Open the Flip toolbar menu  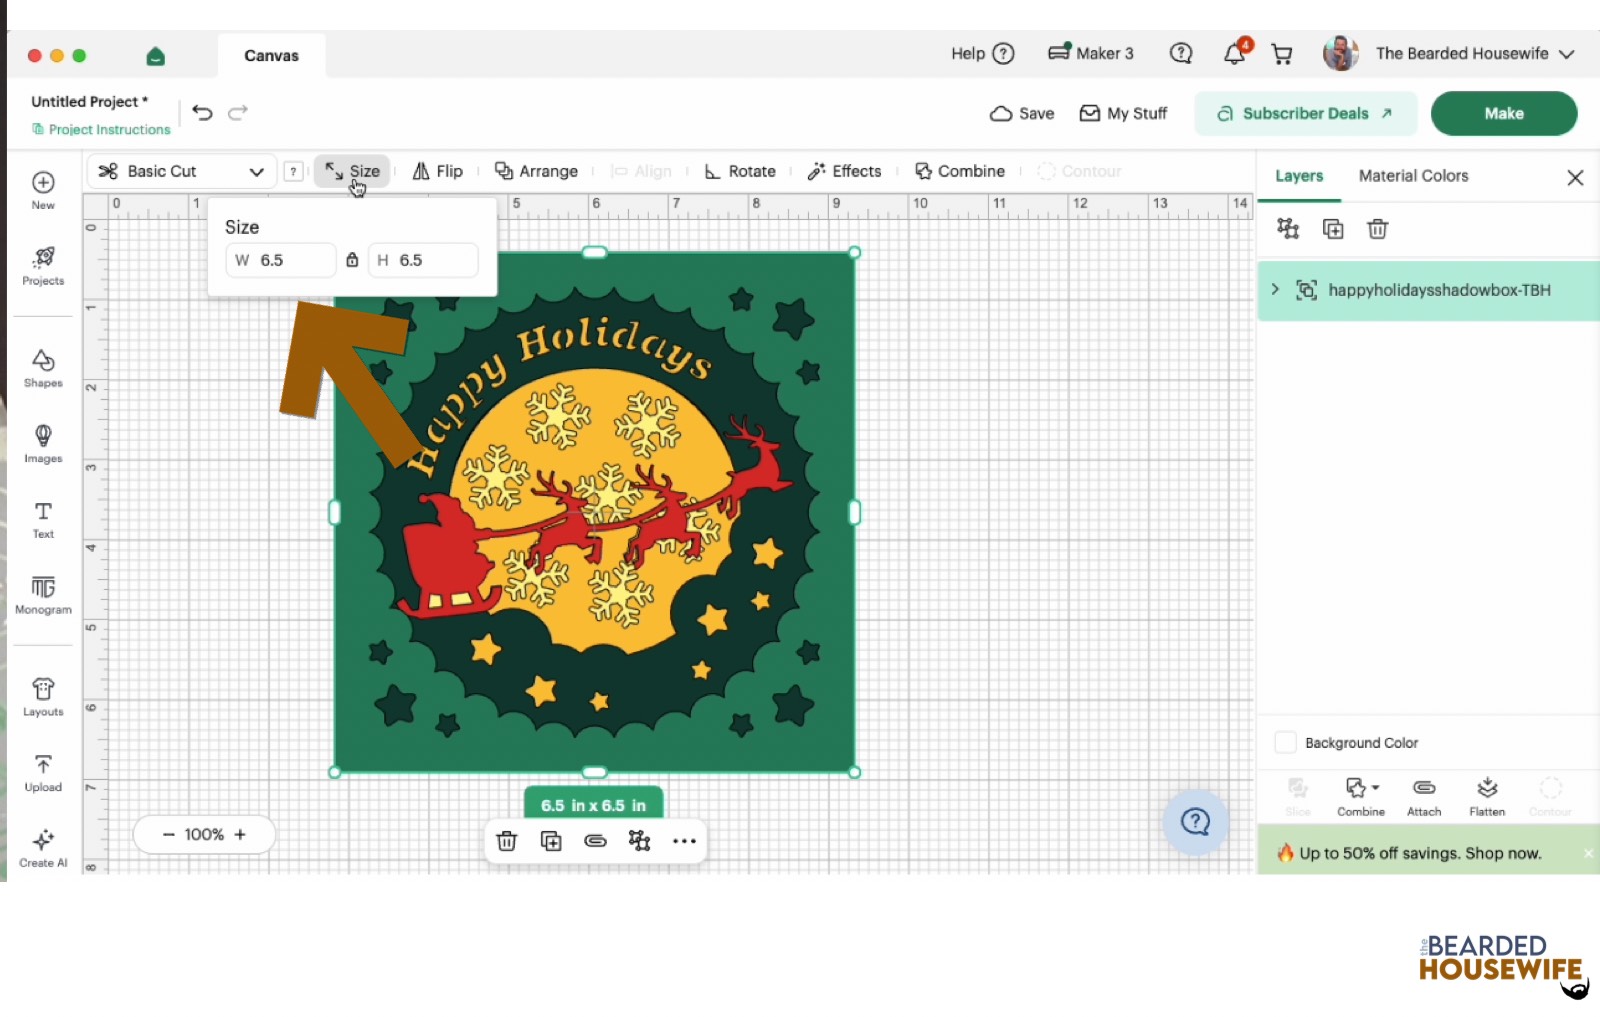438,171
